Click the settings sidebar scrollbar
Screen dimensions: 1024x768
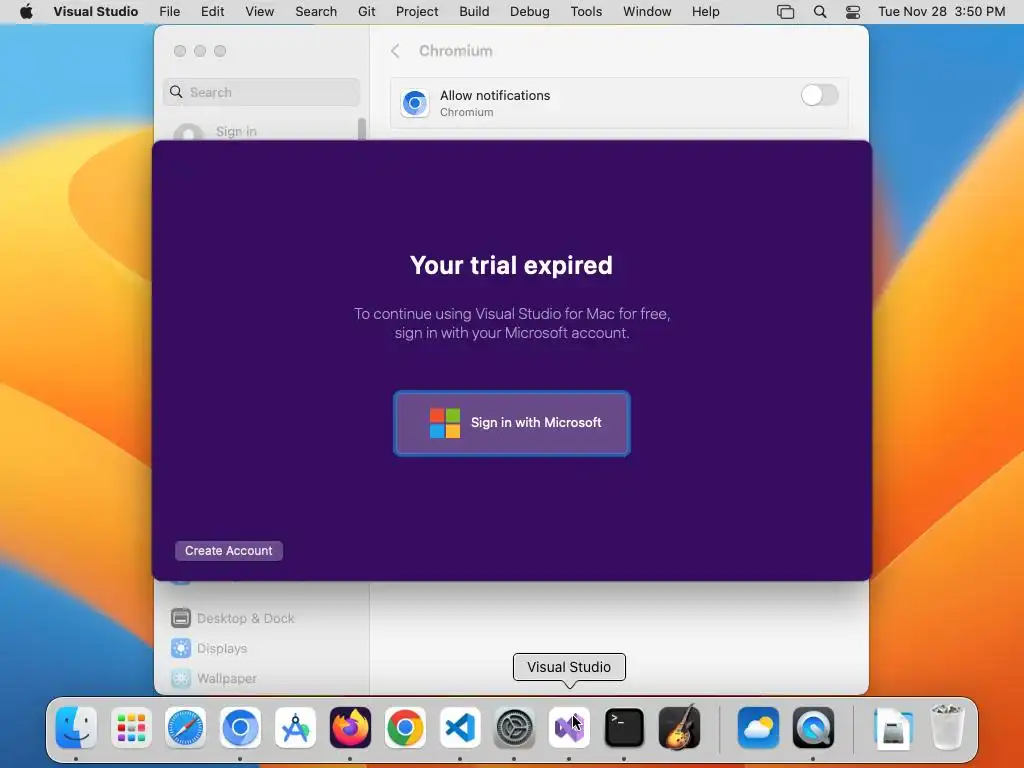tap(362, 129)
